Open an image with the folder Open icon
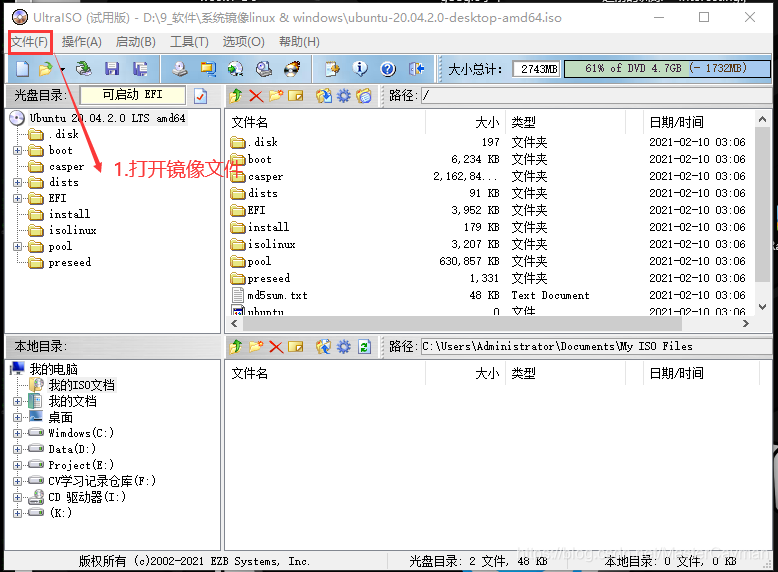Screen dimensions: 778x572 46,69
